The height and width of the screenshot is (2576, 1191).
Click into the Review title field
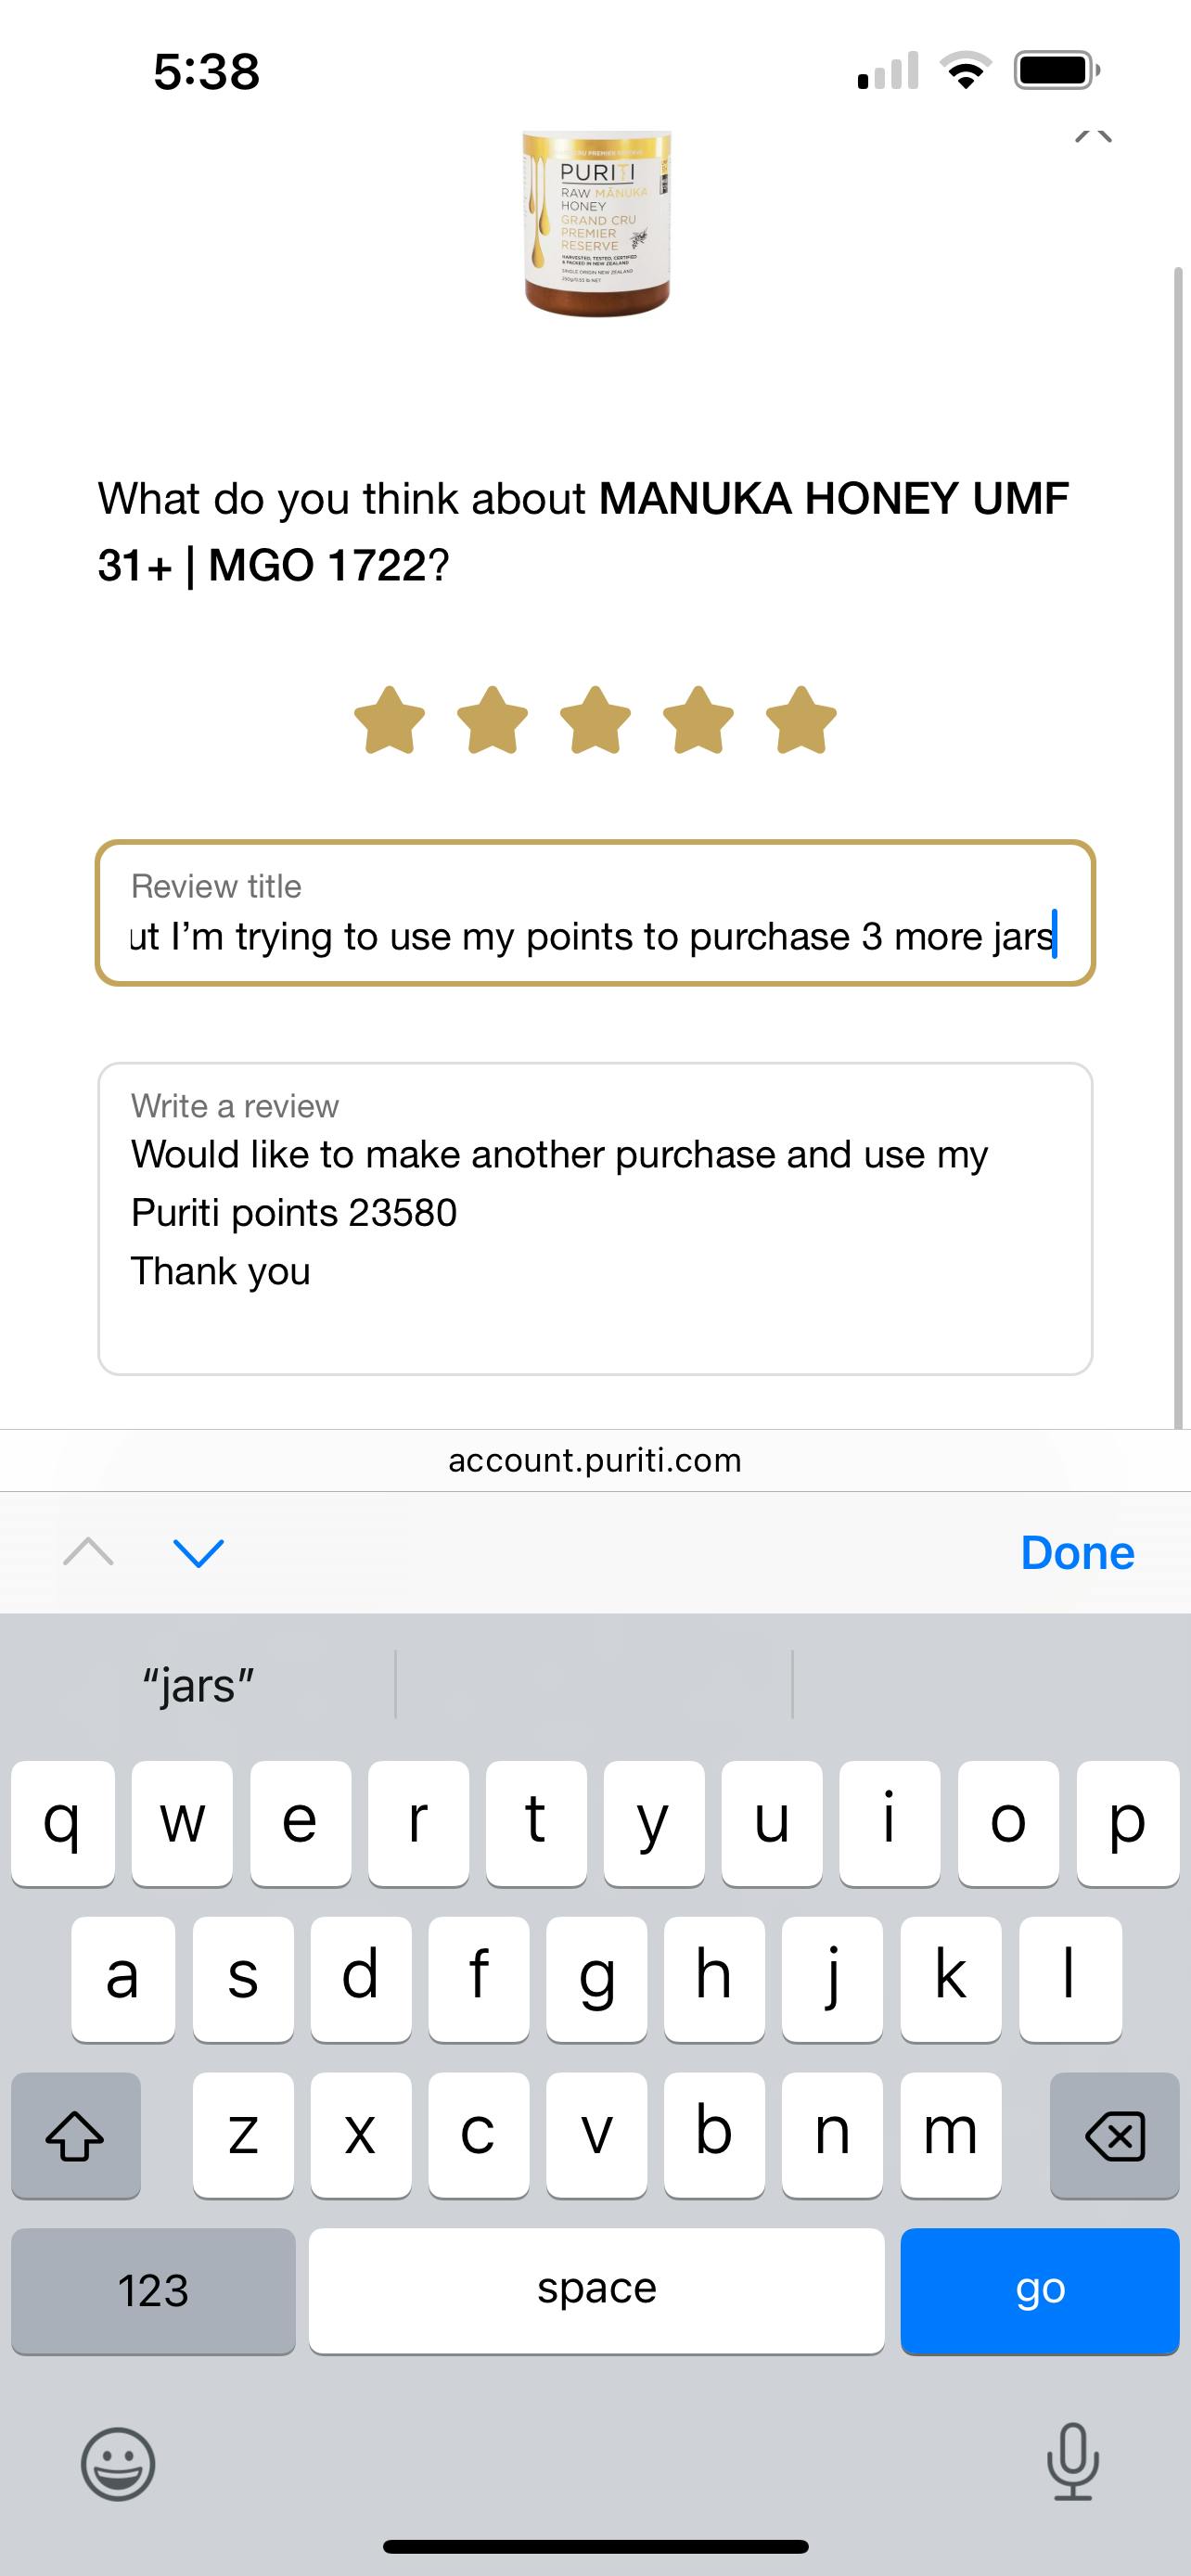(x=595, y=914)
